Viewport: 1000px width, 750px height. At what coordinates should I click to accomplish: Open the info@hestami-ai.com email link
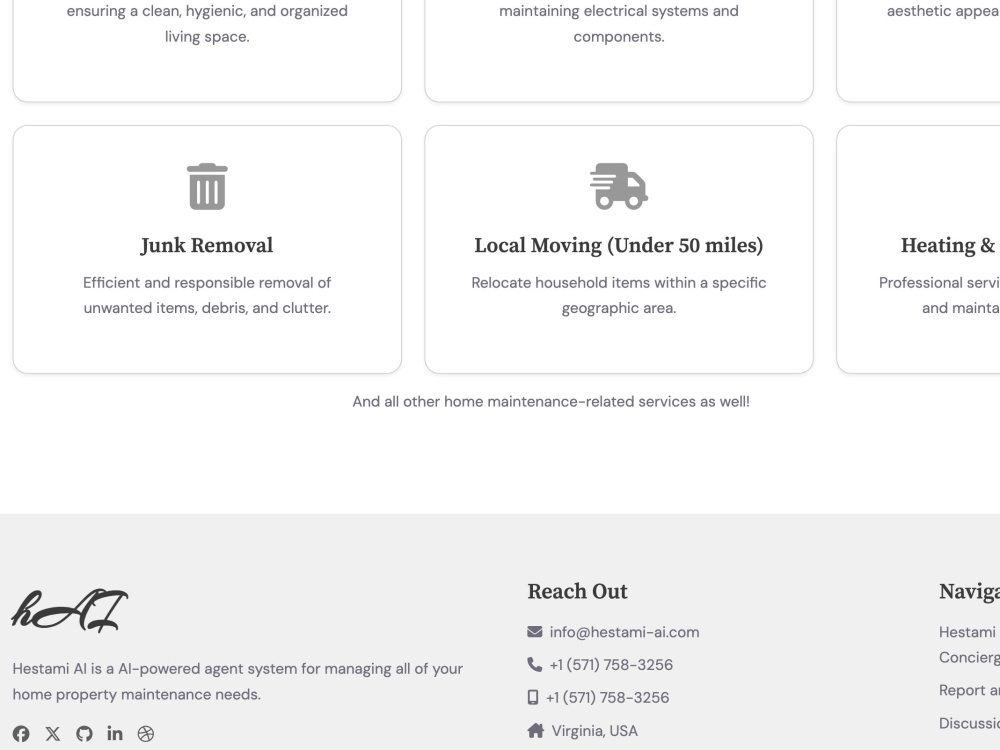click(624, 632)
